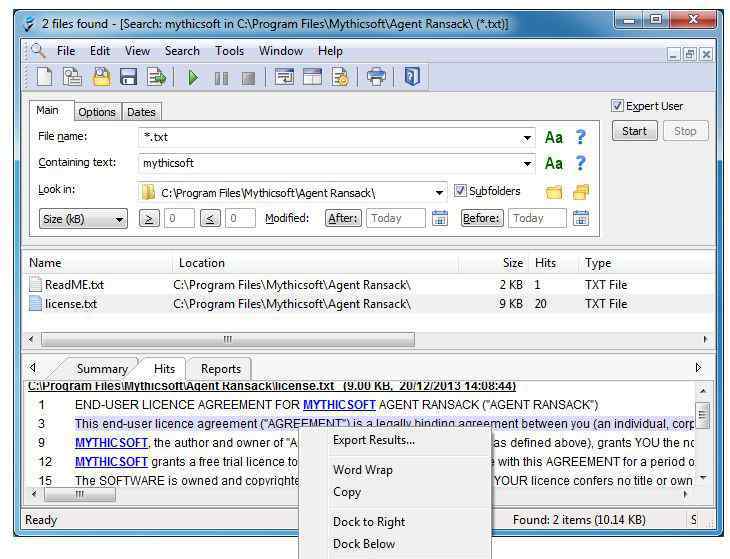Click the magnifier icon in menu bar
Image resolution: width=730 pixels, height=559 pixels.
pos(38,50)
